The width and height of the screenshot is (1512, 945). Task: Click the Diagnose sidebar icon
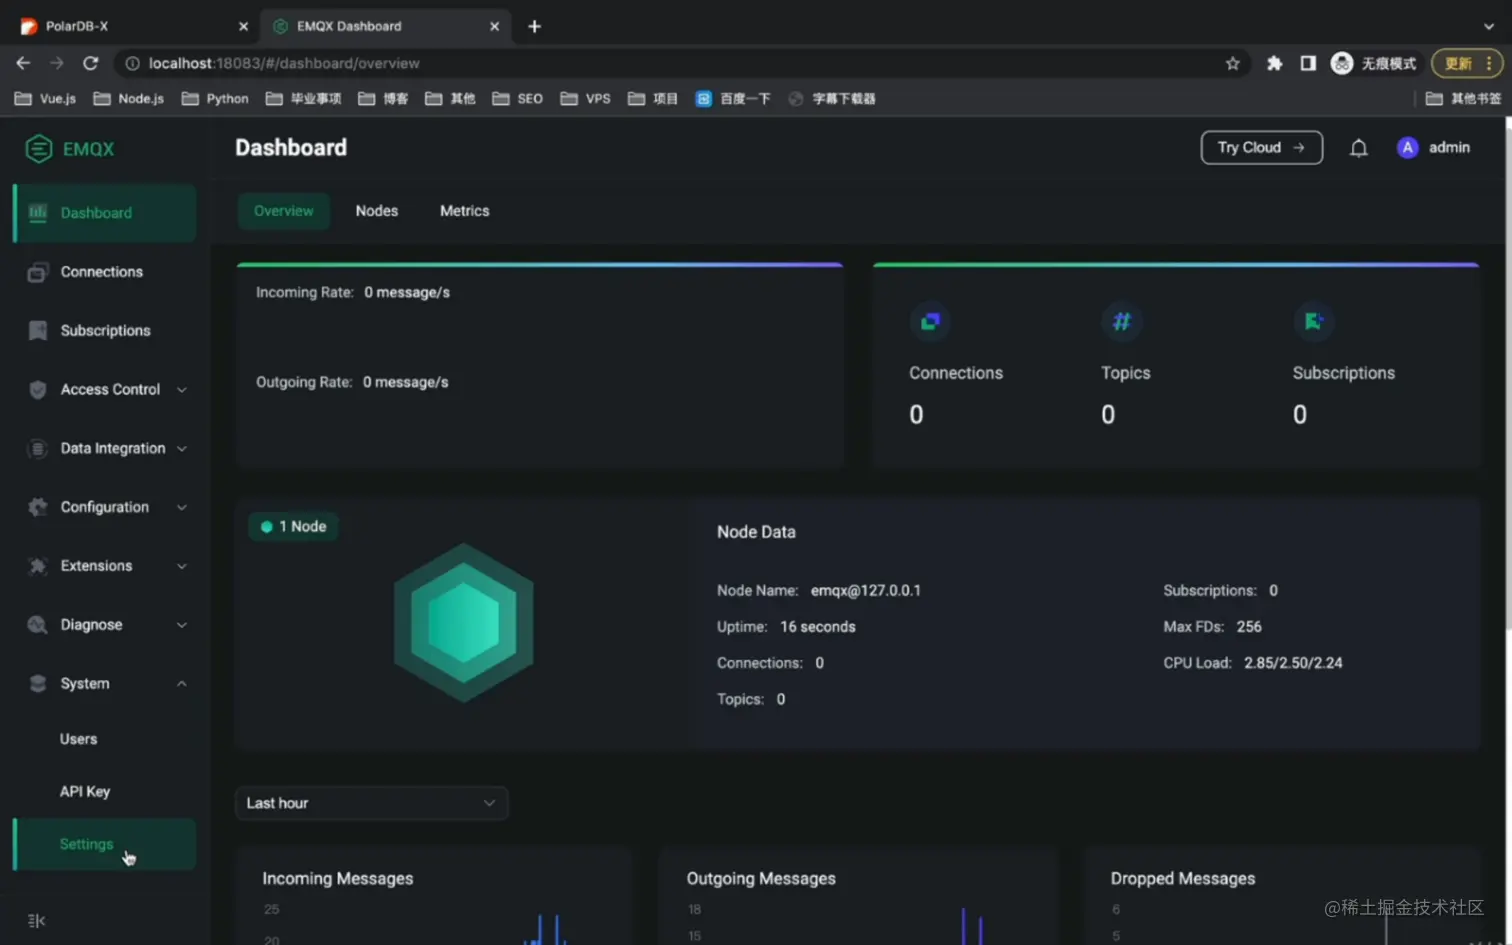tap(38, 625)
